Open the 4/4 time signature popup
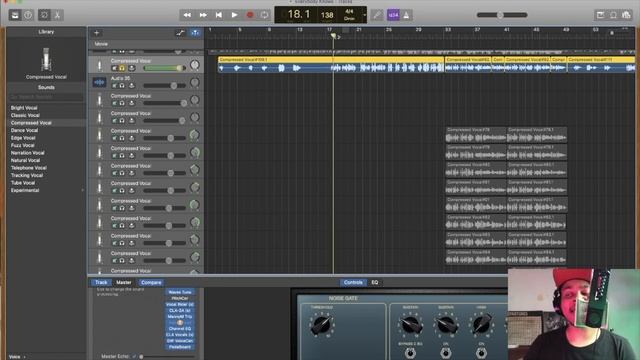The image size is (640, 360). [349, 11]
